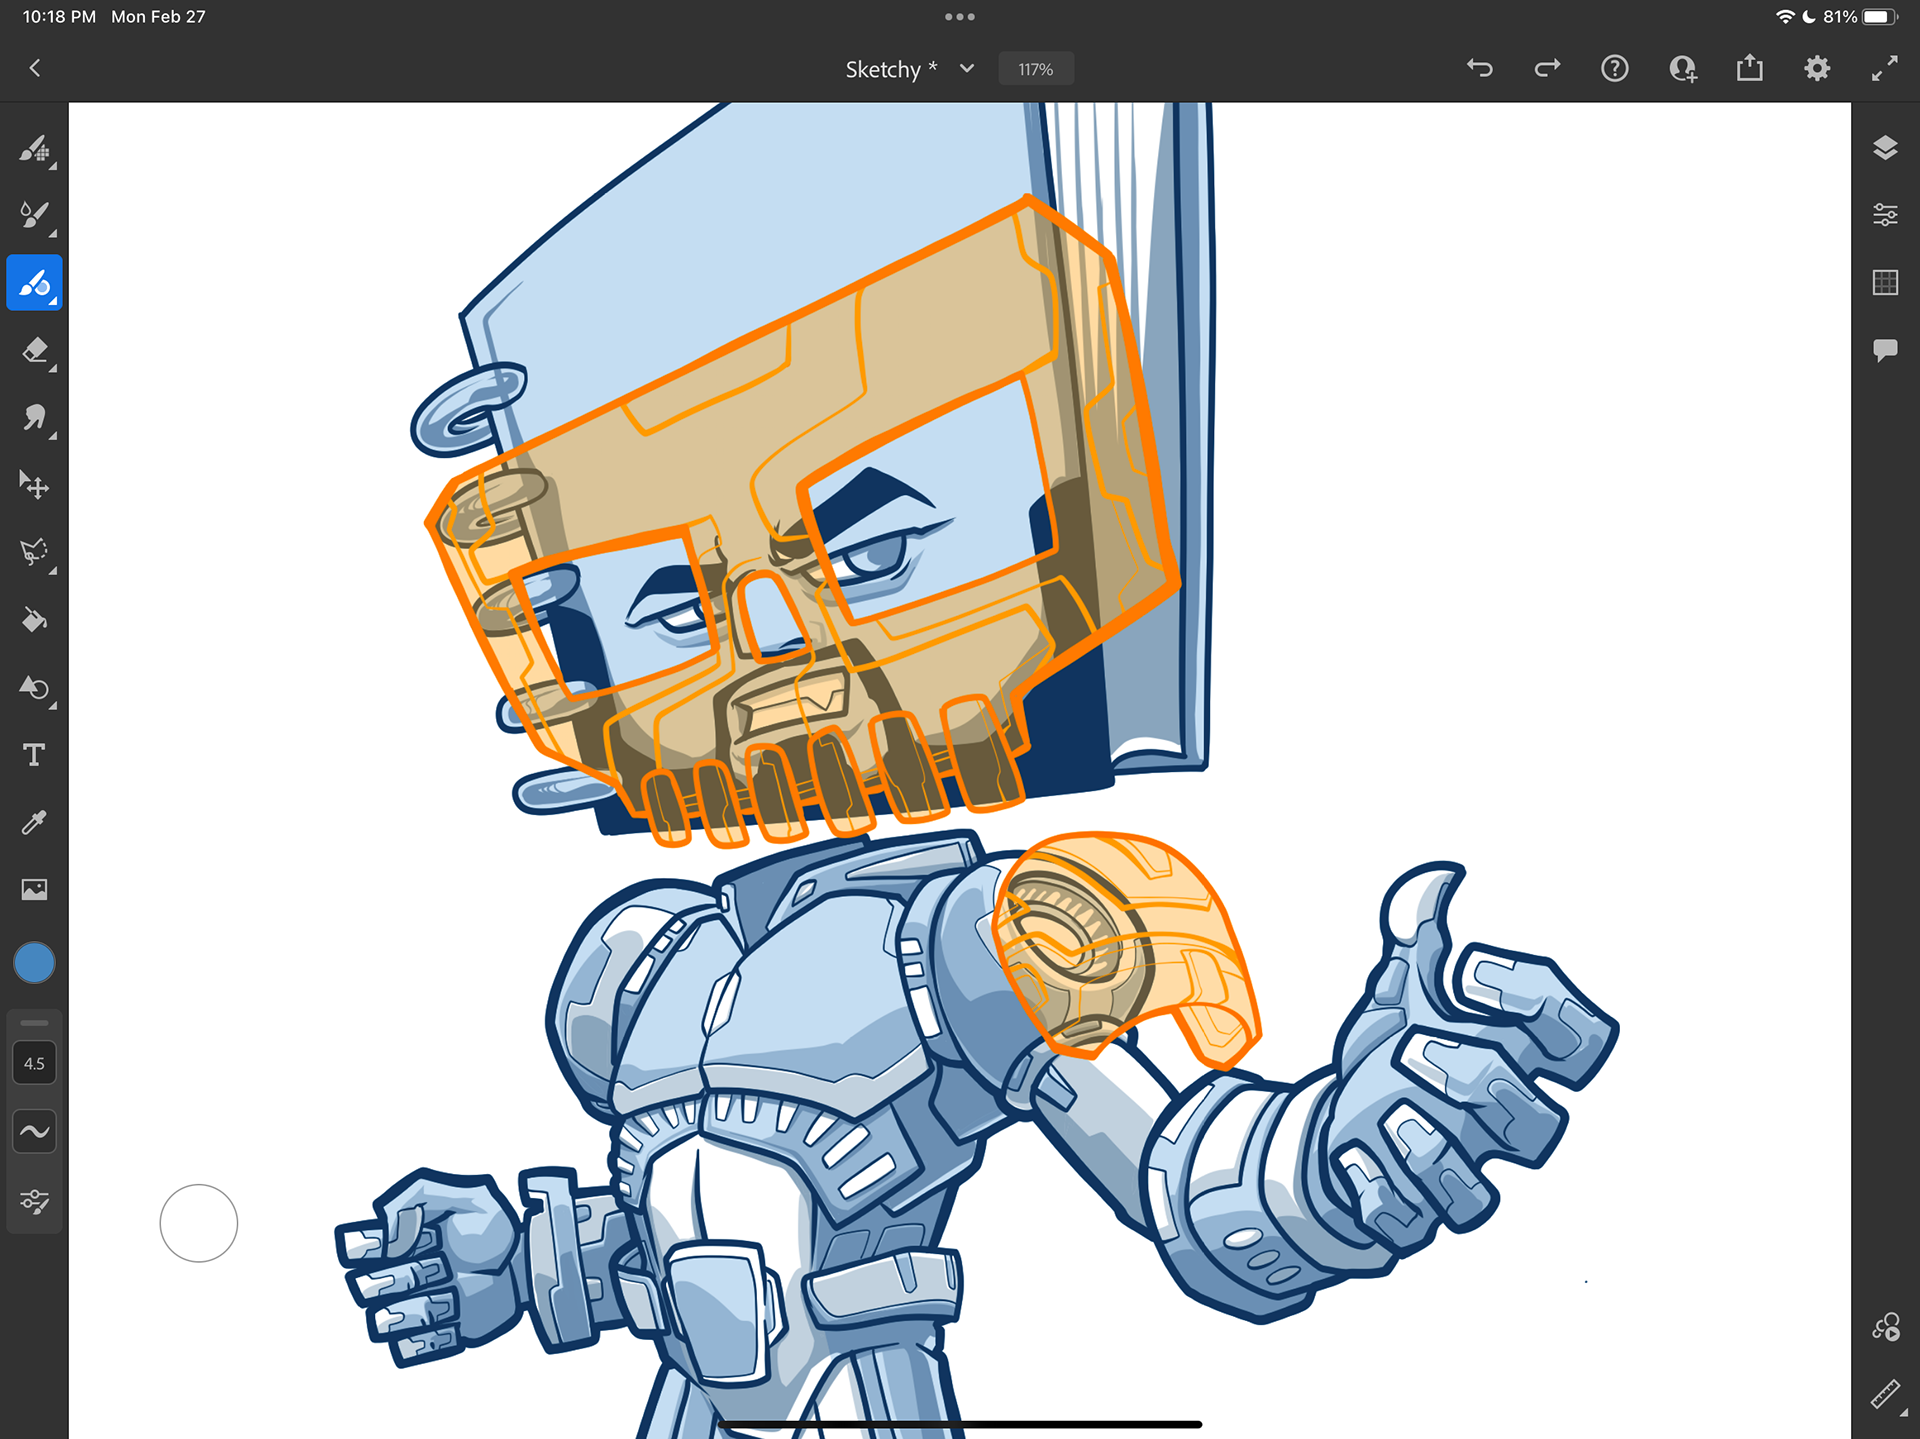Toggle the layer properties panel

coord(1884,215)
